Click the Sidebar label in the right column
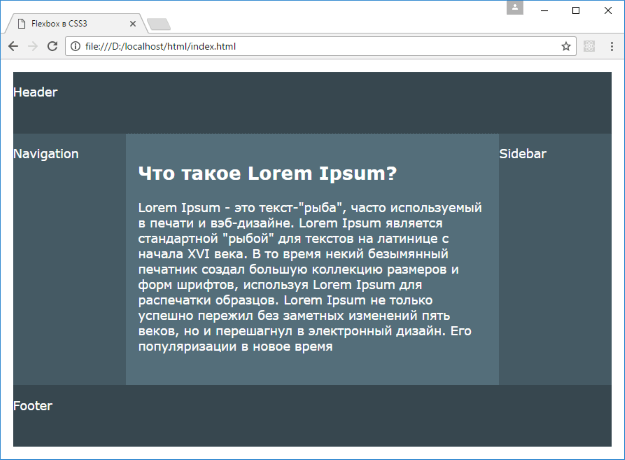This screenshot has height=460, width=625. click(523, 154)
